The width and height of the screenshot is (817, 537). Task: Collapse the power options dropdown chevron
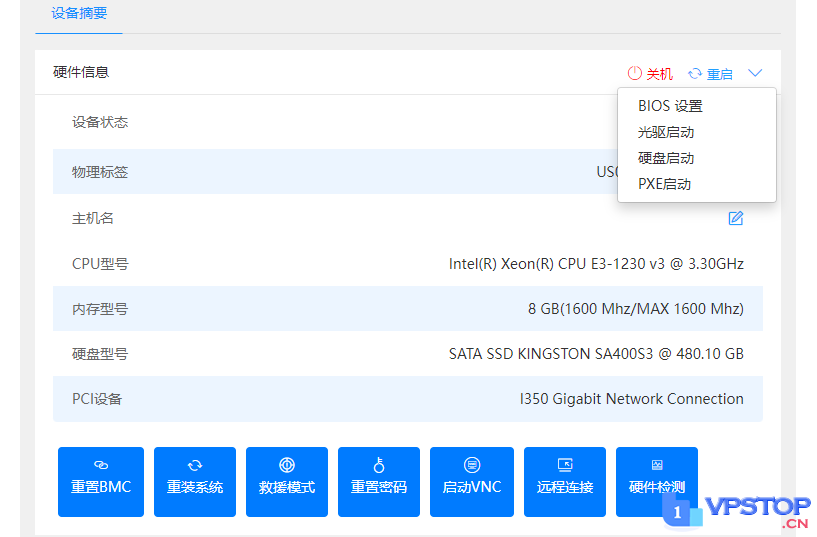(755, 73)
